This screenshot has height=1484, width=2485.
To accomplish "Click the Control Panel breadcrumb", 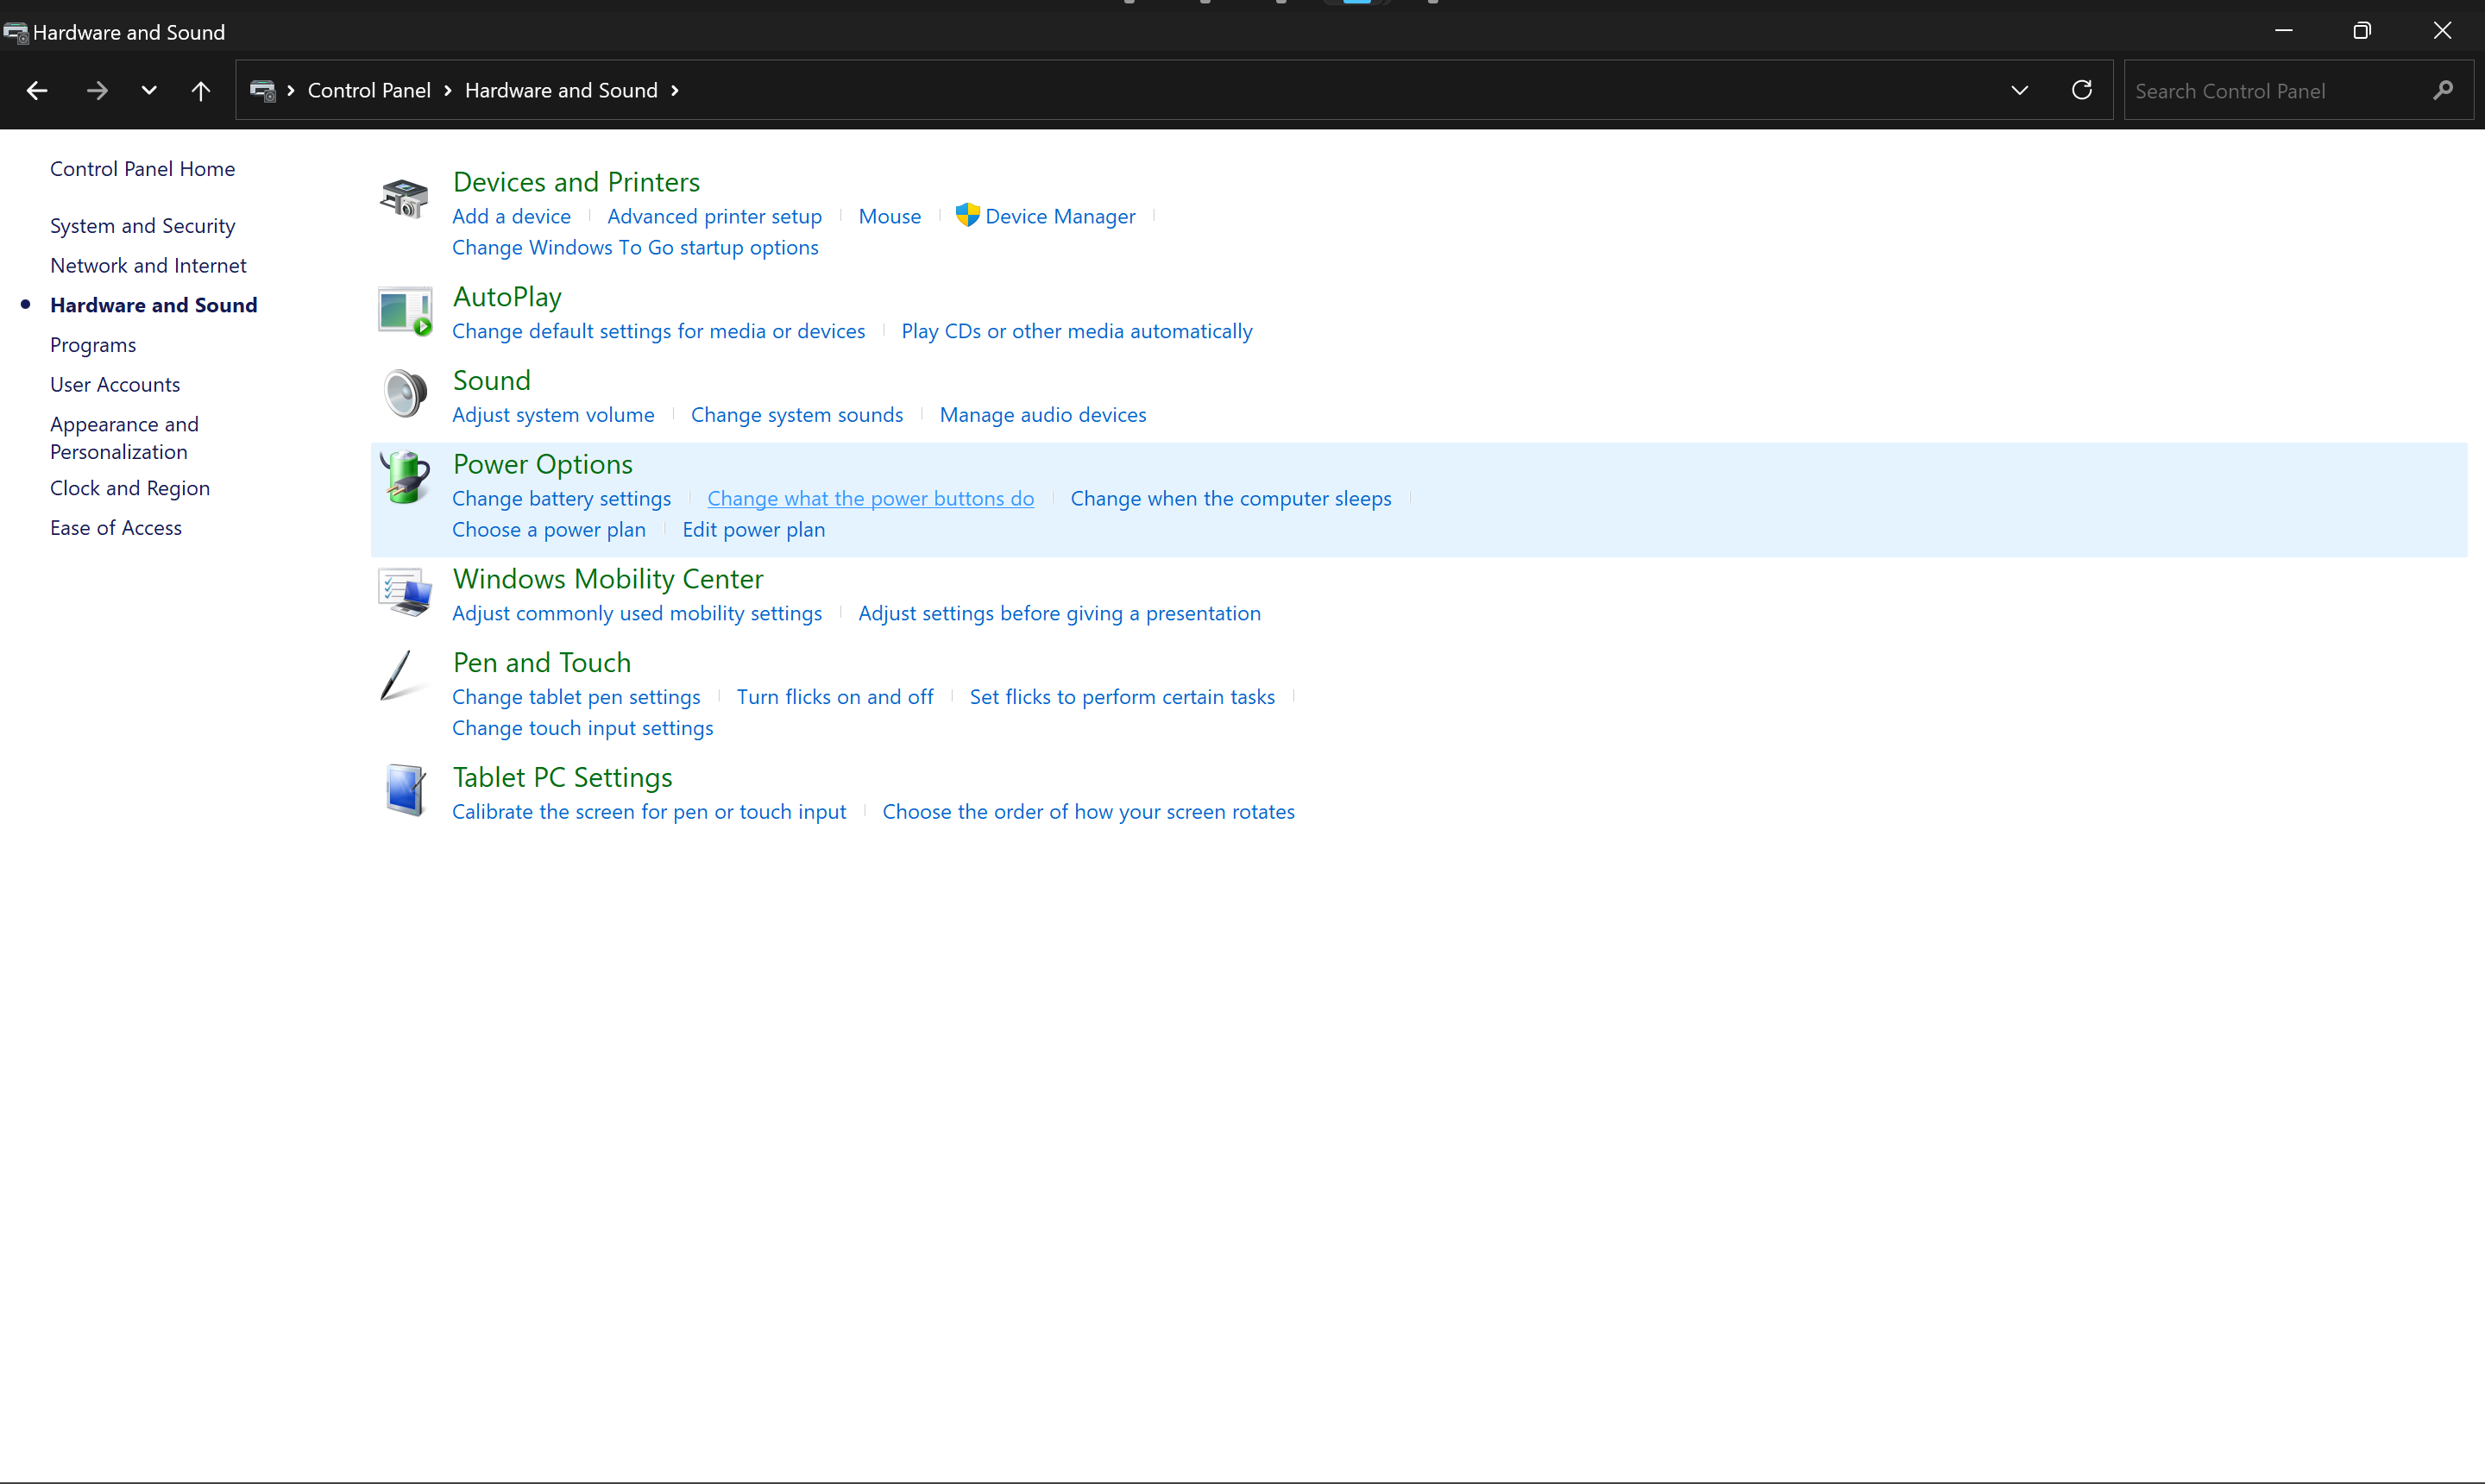I will (369, 91).
